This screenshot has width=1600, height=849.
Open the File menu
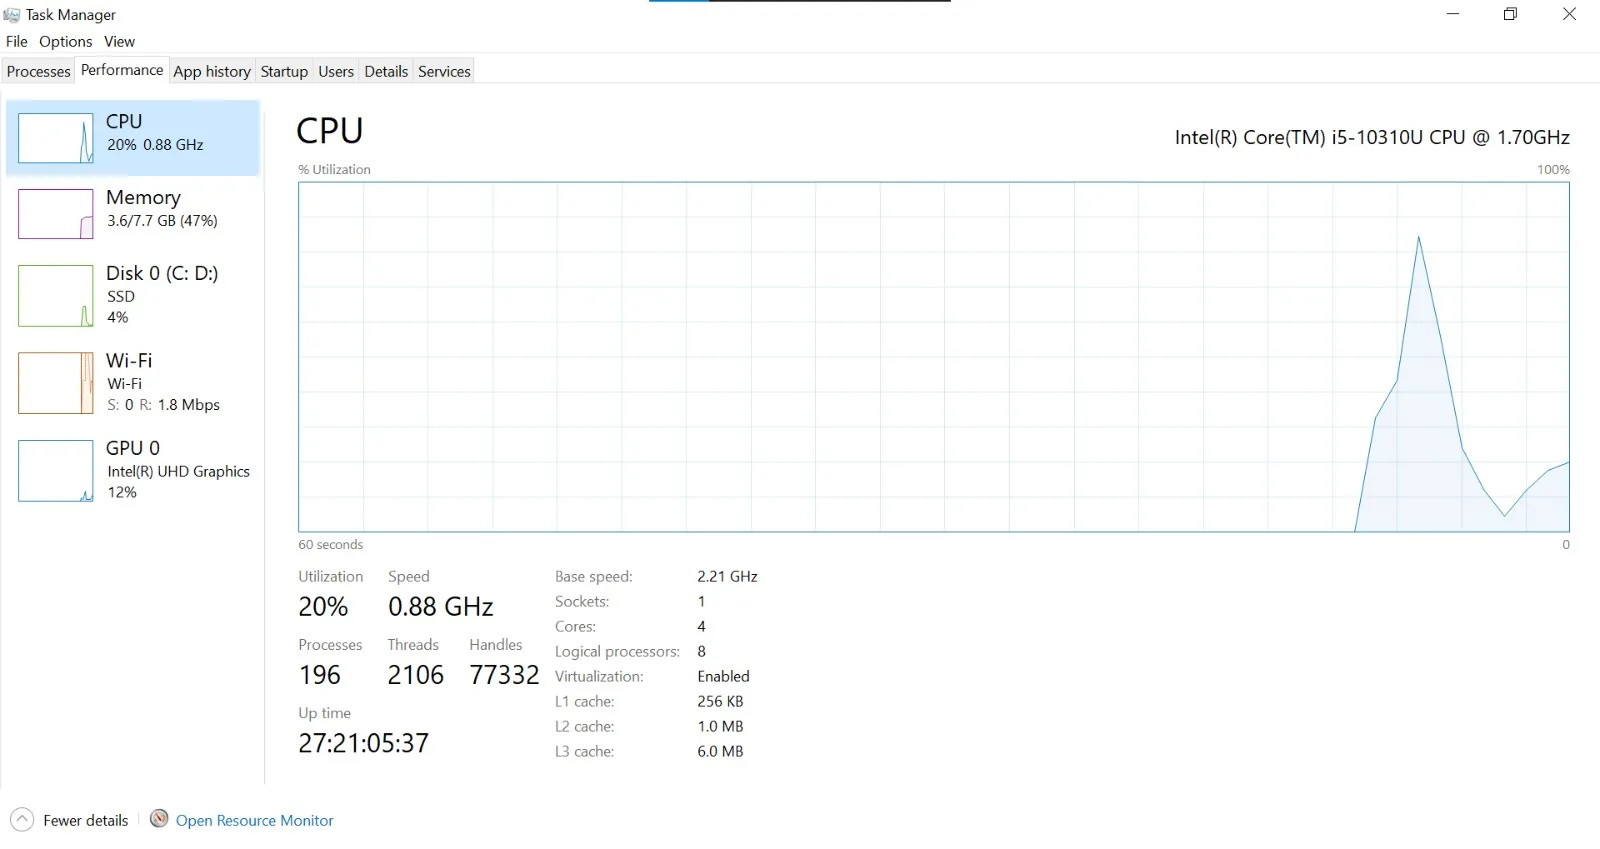(x=17, y=41)
